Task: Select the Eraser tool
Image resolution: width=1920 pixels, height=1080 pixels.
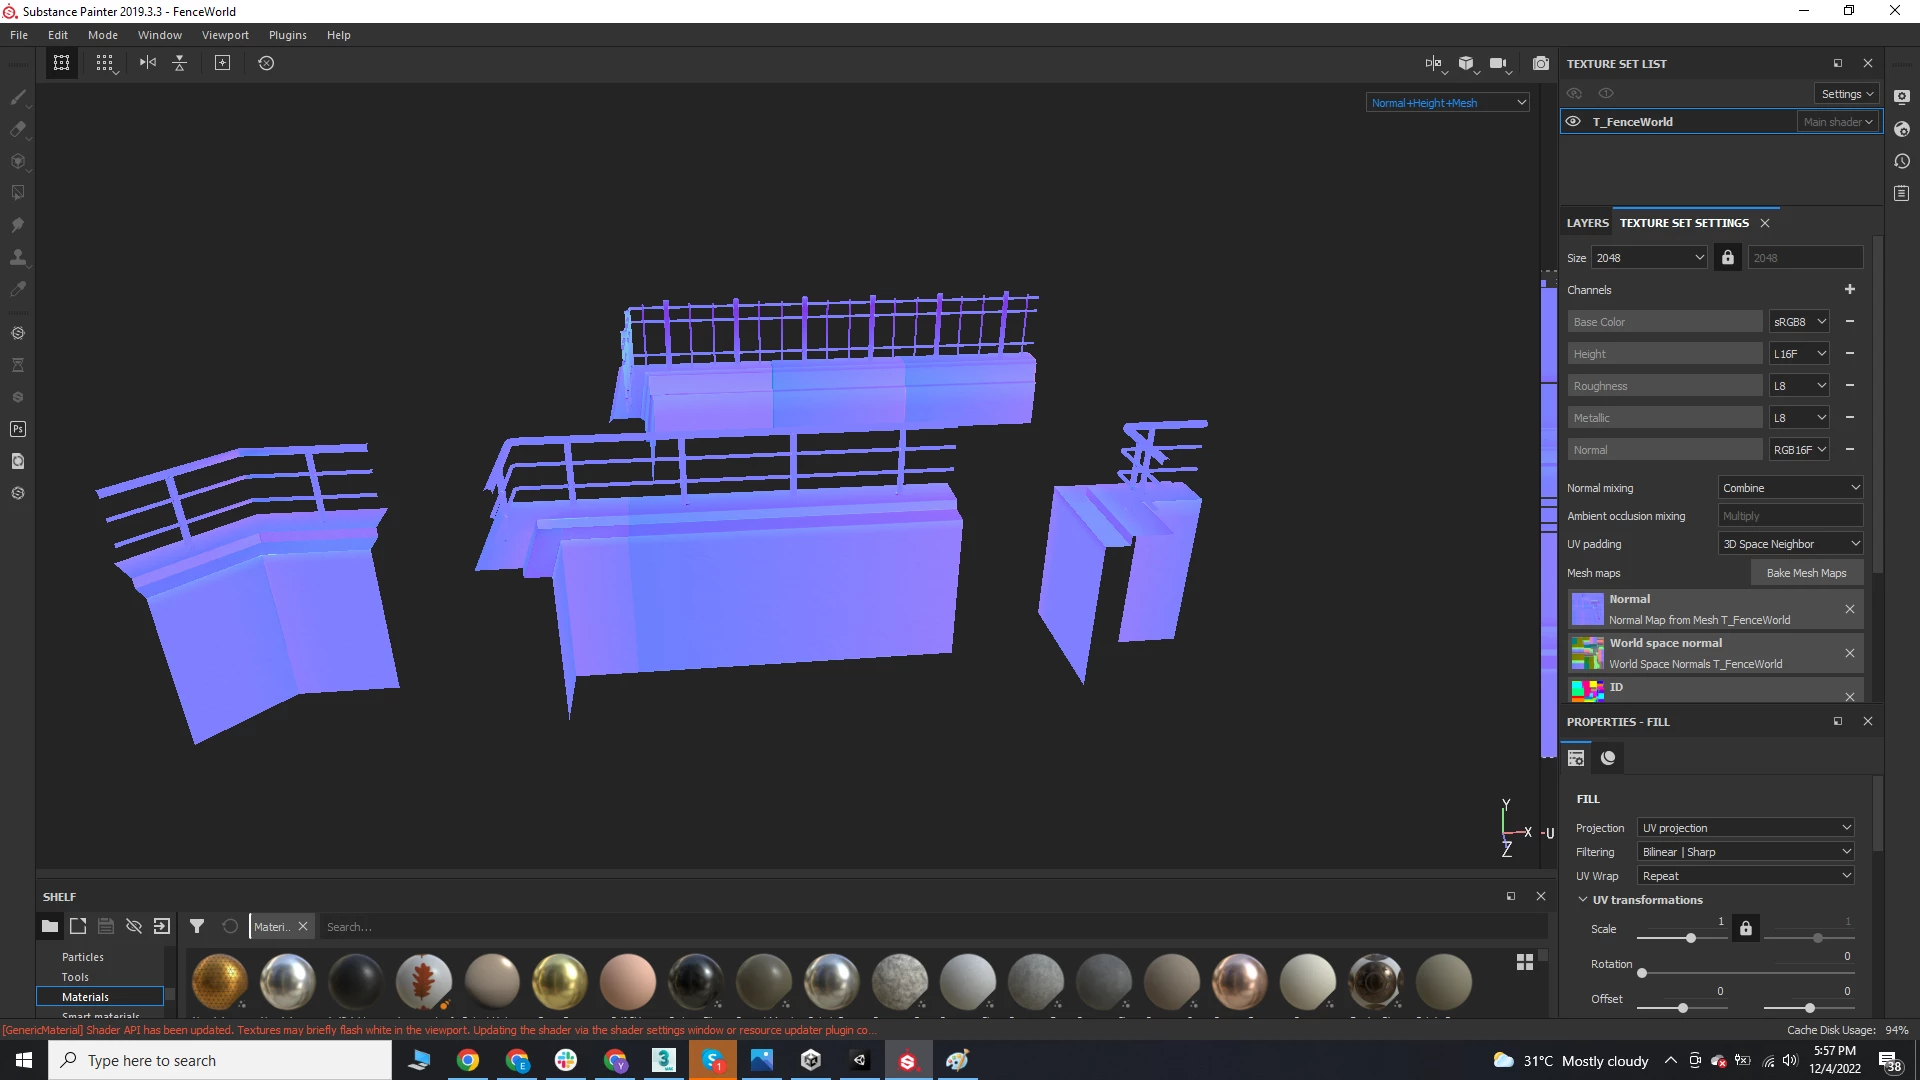Action: coord(17,129)
